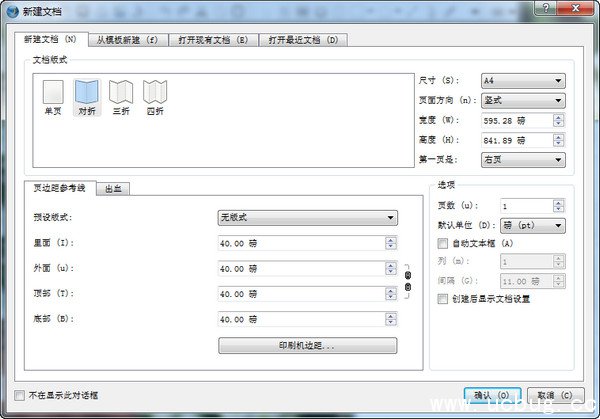This screenshot has width=600, height=419.
Task: Toggle the margin link chain icon
Action: pos(407,280)
